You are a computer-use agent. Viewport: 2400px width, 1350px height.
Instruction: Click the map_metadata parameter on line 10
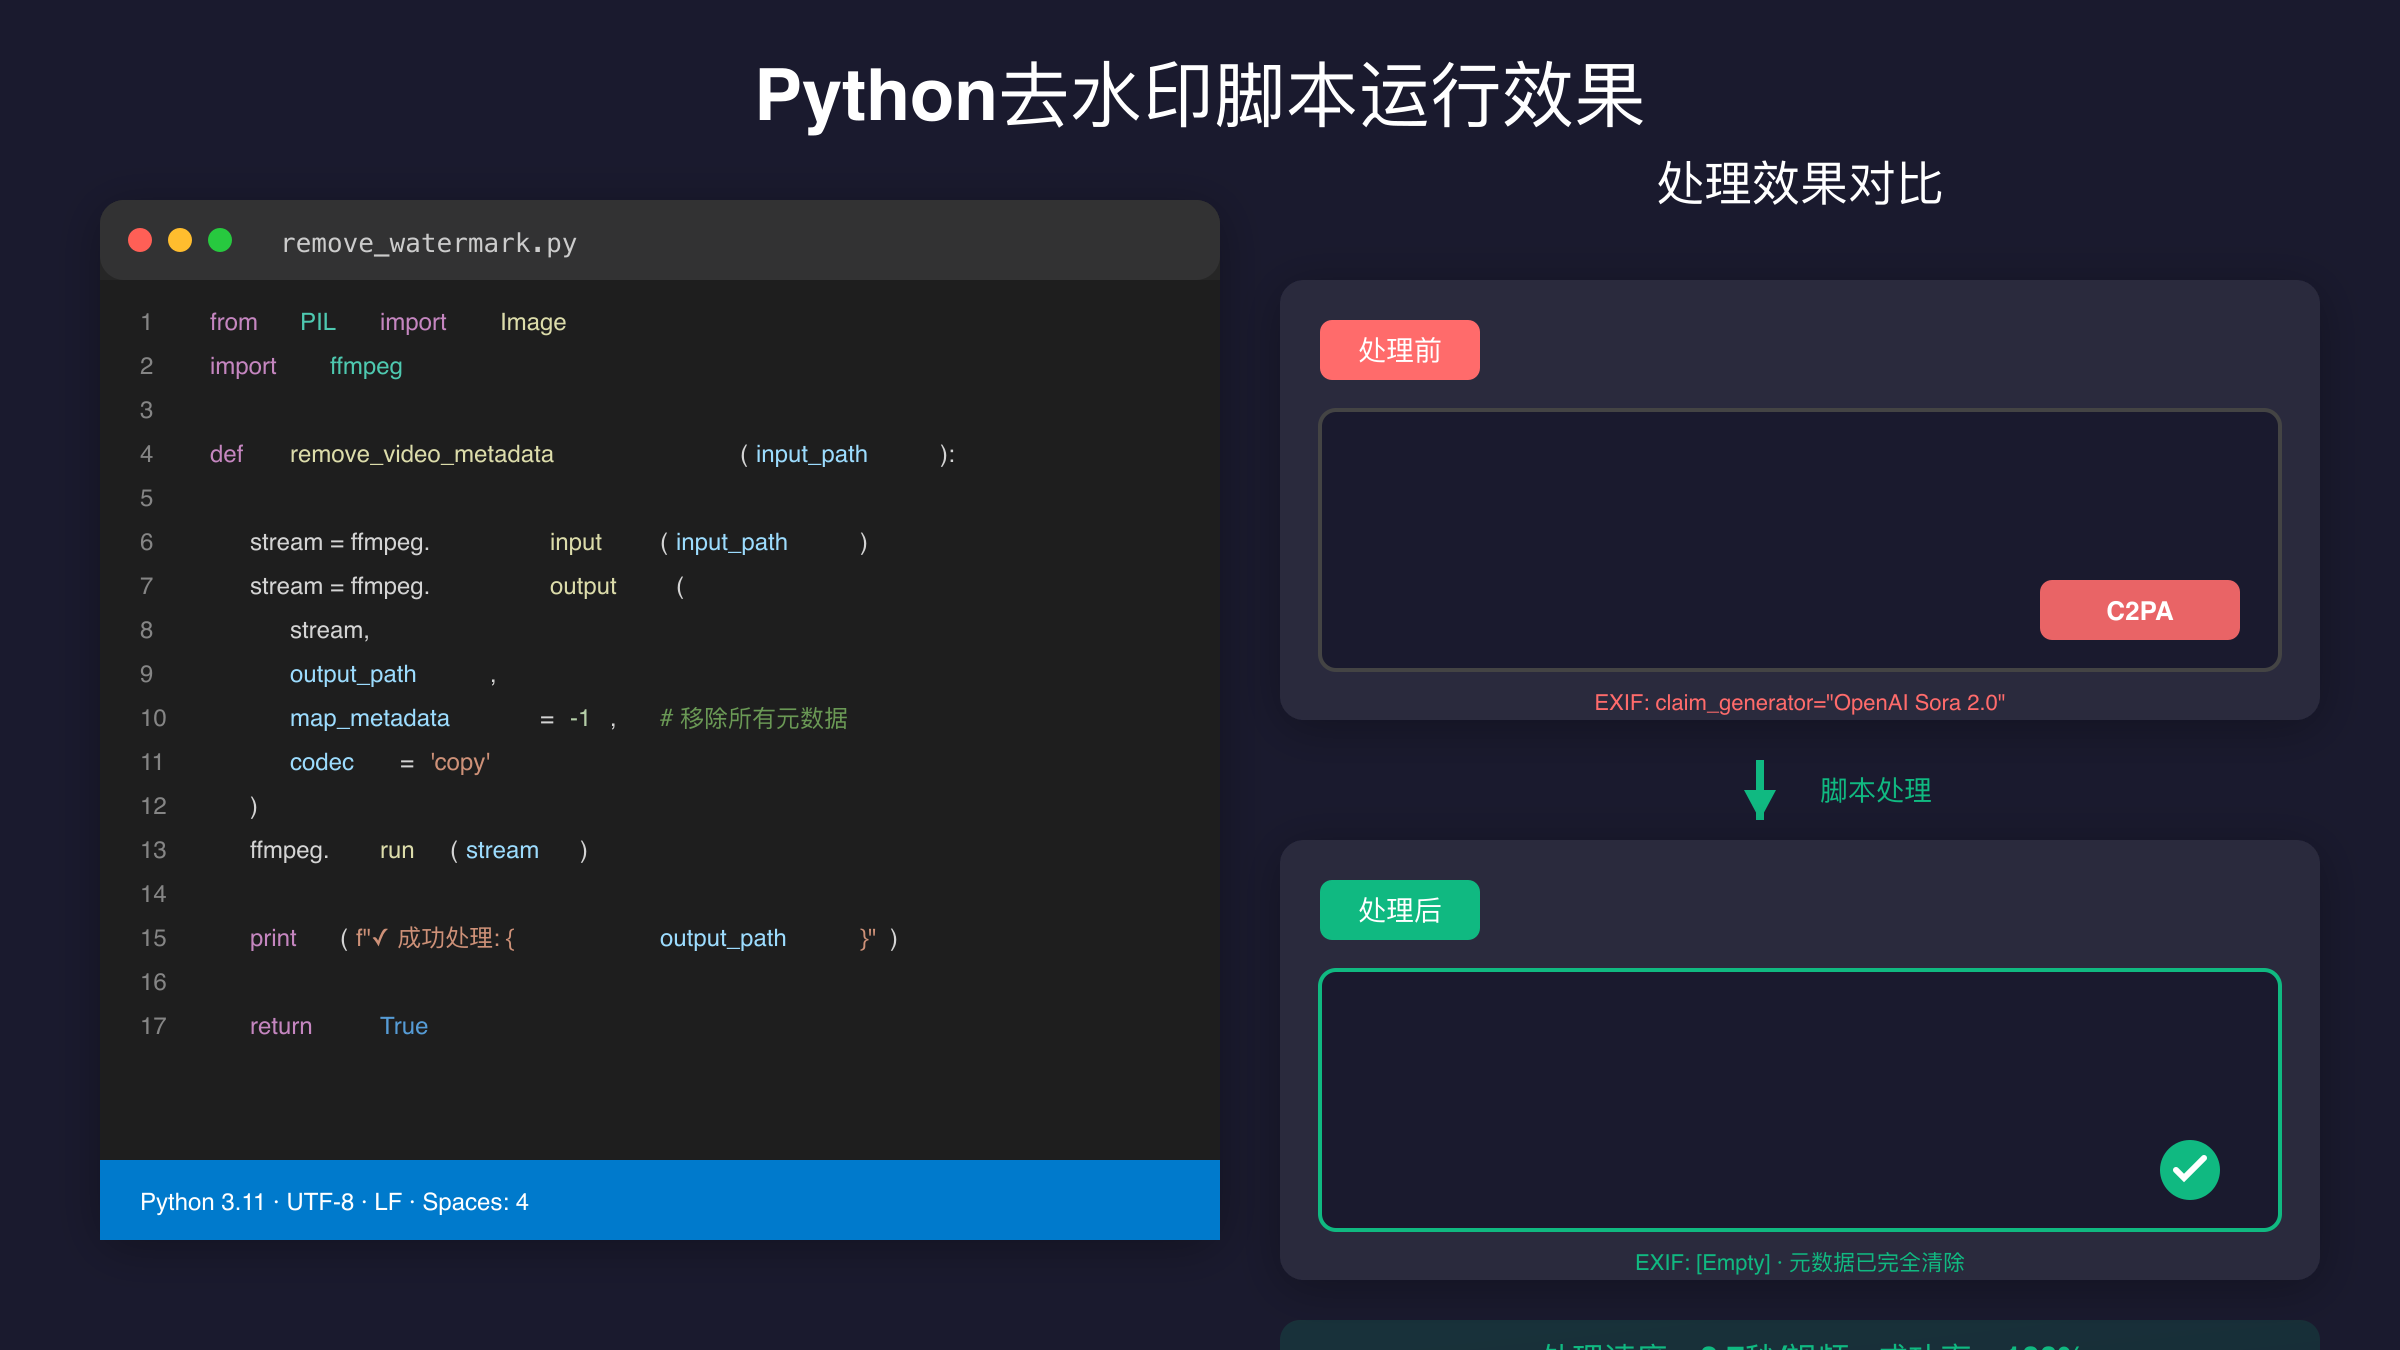coord(369,718)
